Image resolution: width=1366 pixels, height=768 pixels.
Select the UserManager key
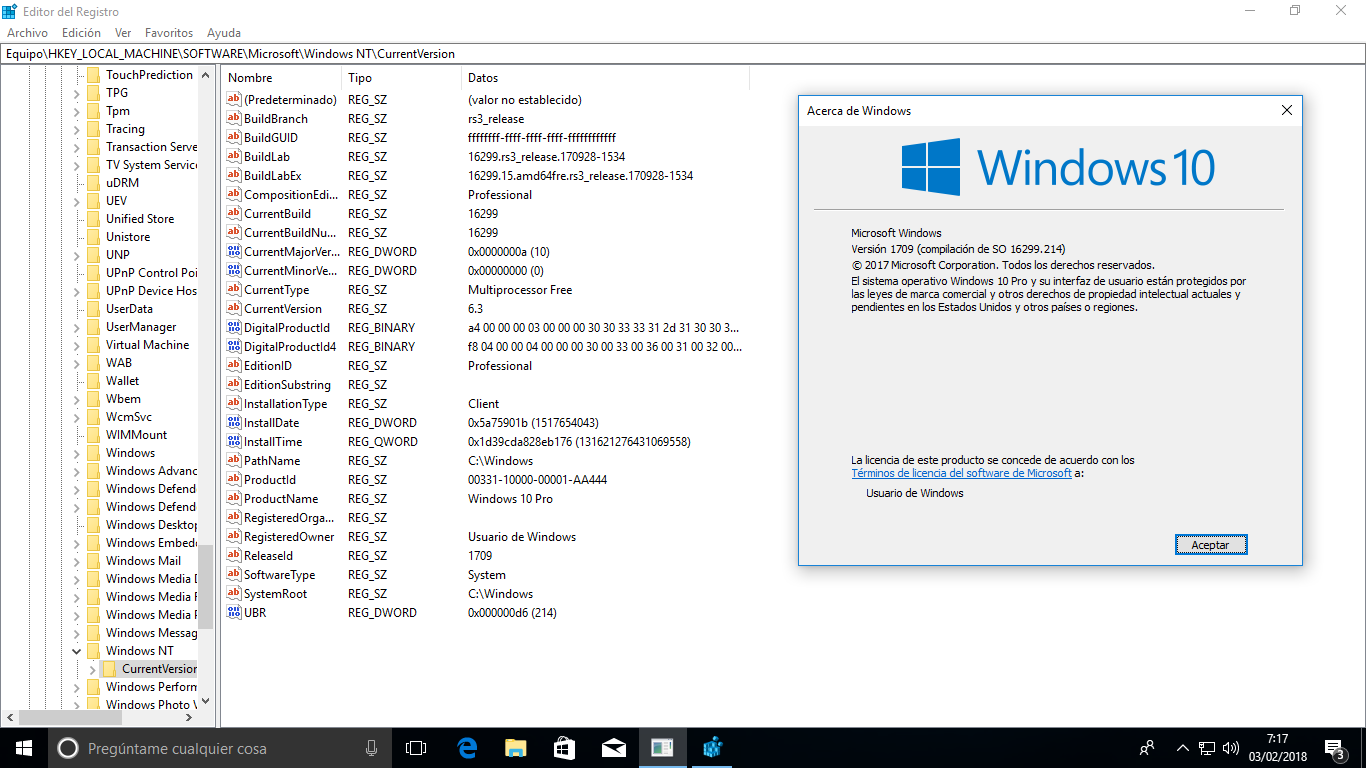(141, 327)
